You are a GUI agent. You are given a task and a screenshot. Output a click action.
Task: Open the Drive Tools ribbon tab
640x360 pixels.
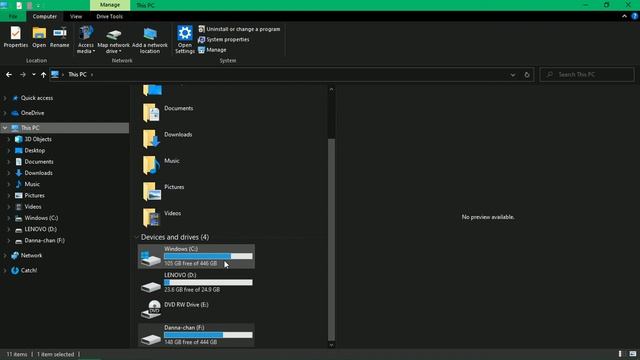[x=109, y=16]
